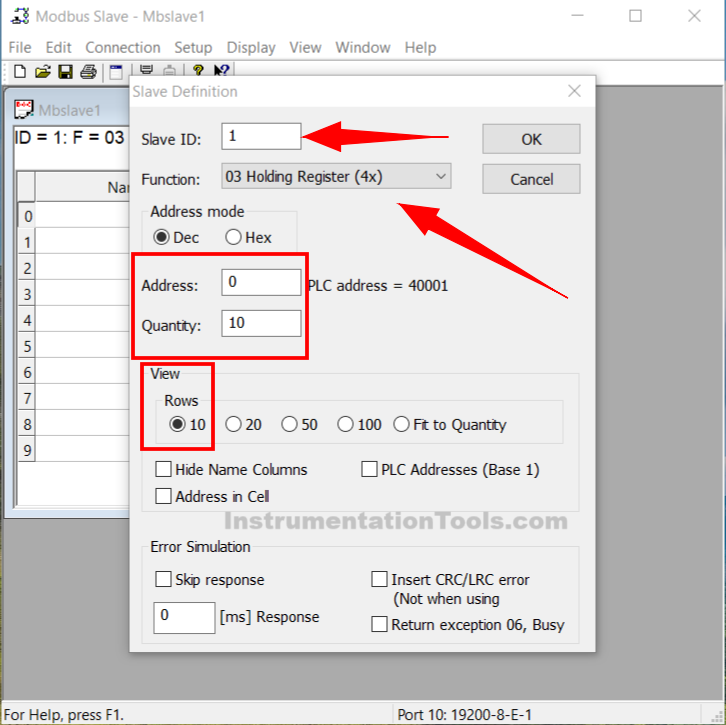Confirm with the OK button
The width and height of the screenshot is (726, 725).
pyautogui.click(x=531, y=139)
